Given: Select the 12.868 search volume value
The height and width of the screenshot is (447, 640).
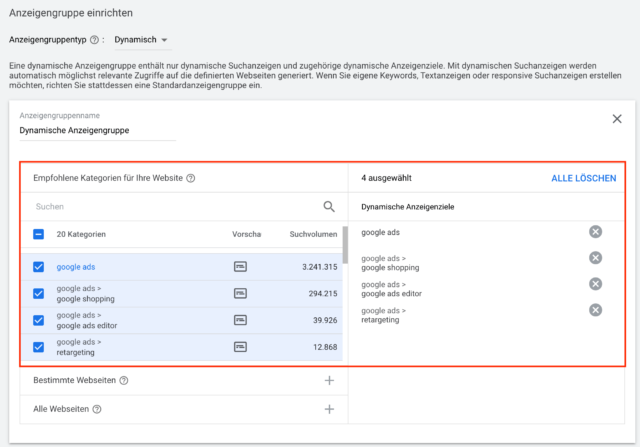Looking at the screenshot, I should point(325,347).
